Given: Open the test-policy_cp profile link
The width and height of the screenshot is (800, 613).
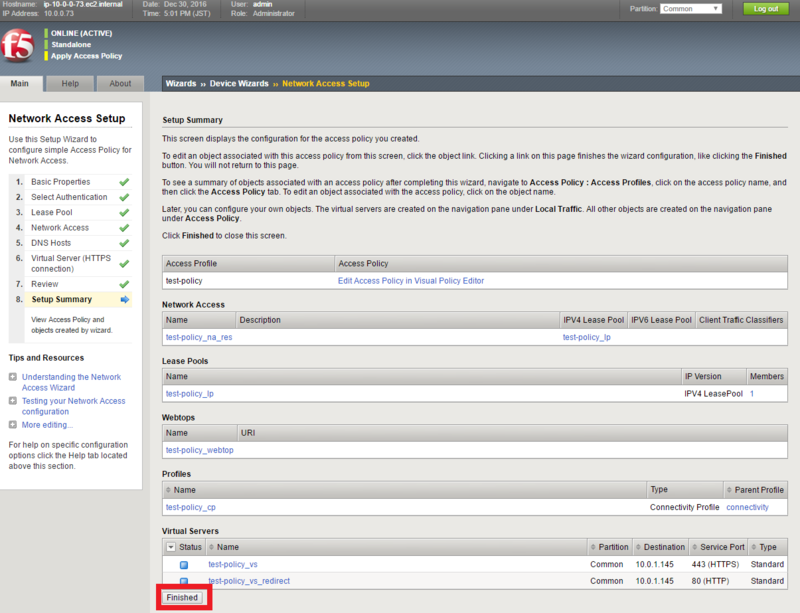Looking at the screenshot, I should pos(191,507).
